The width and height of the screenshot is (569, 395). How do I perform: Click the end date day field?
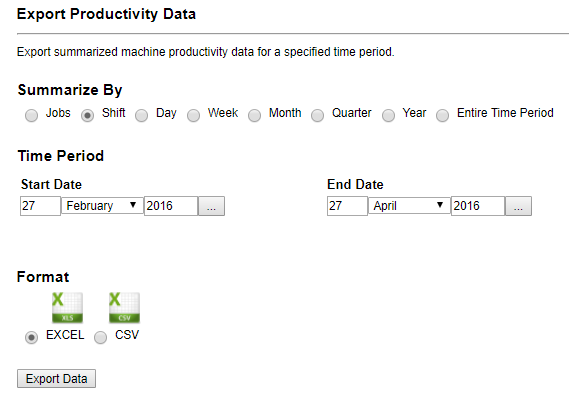(x=347, y=206)
